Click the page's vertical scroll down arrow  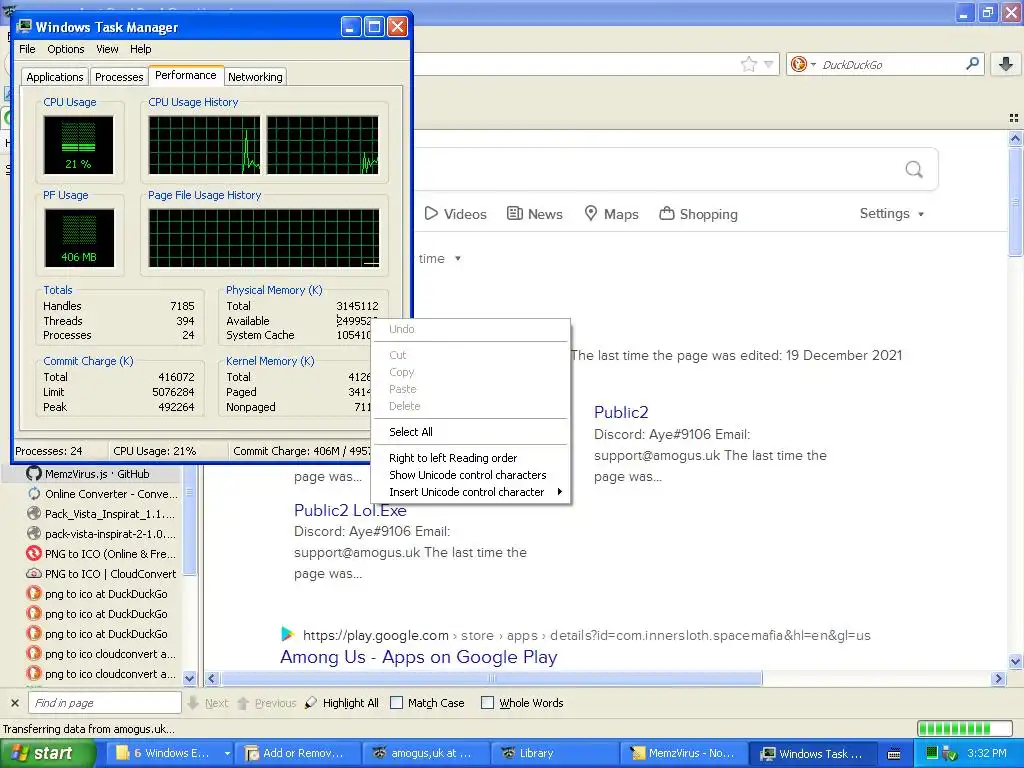coord(1015,662)
